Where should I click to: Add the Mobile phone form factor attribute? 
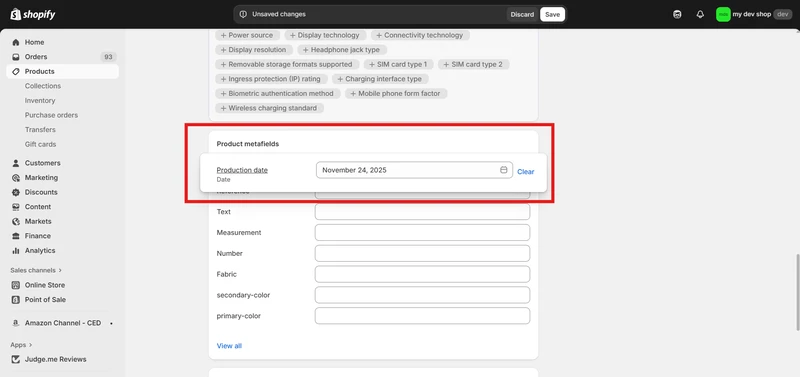396,93
